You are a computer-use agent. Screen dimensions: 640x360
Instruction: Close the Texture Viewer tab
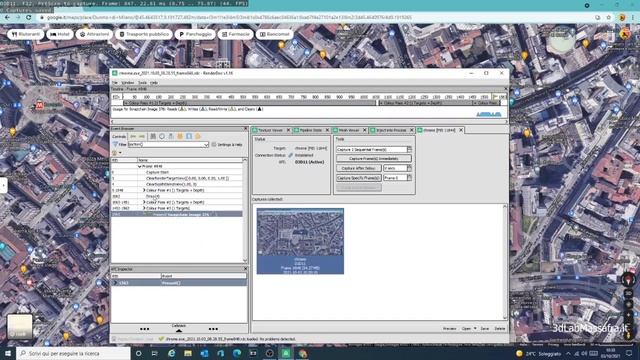coord(288,130)
